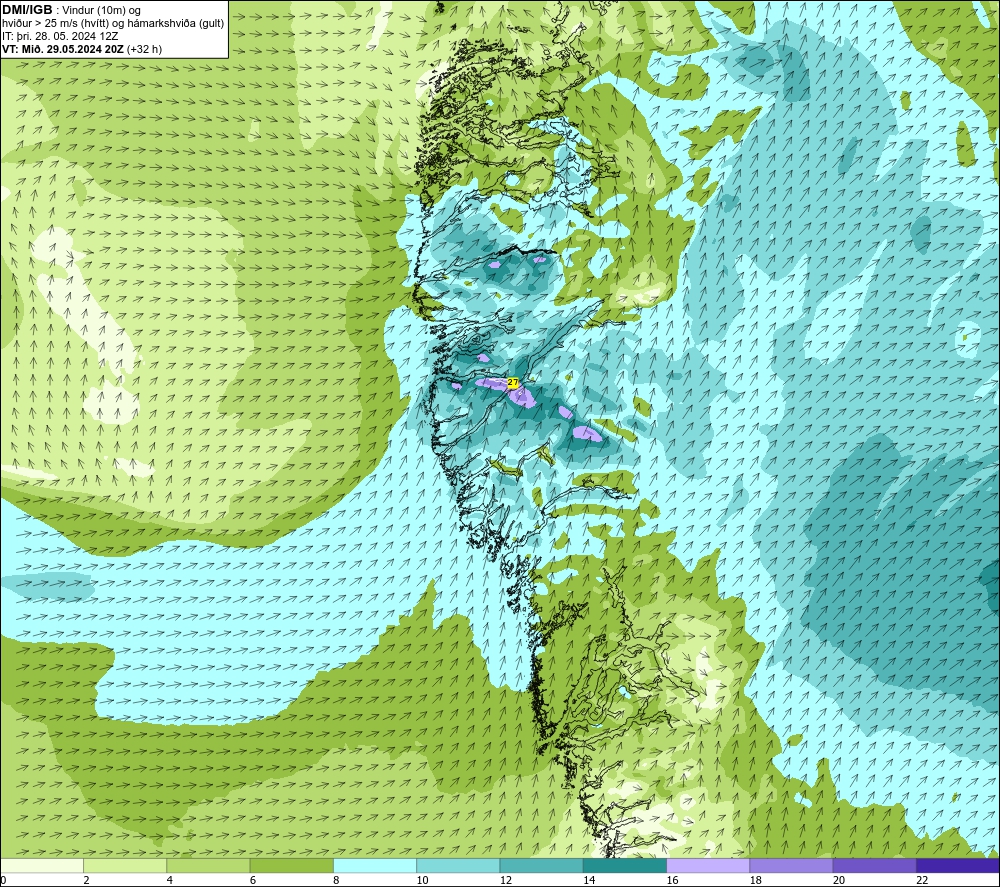Pick the 12–14 m/s teal legend swatch
The image size is (1000, 887).
pos(541,866)
